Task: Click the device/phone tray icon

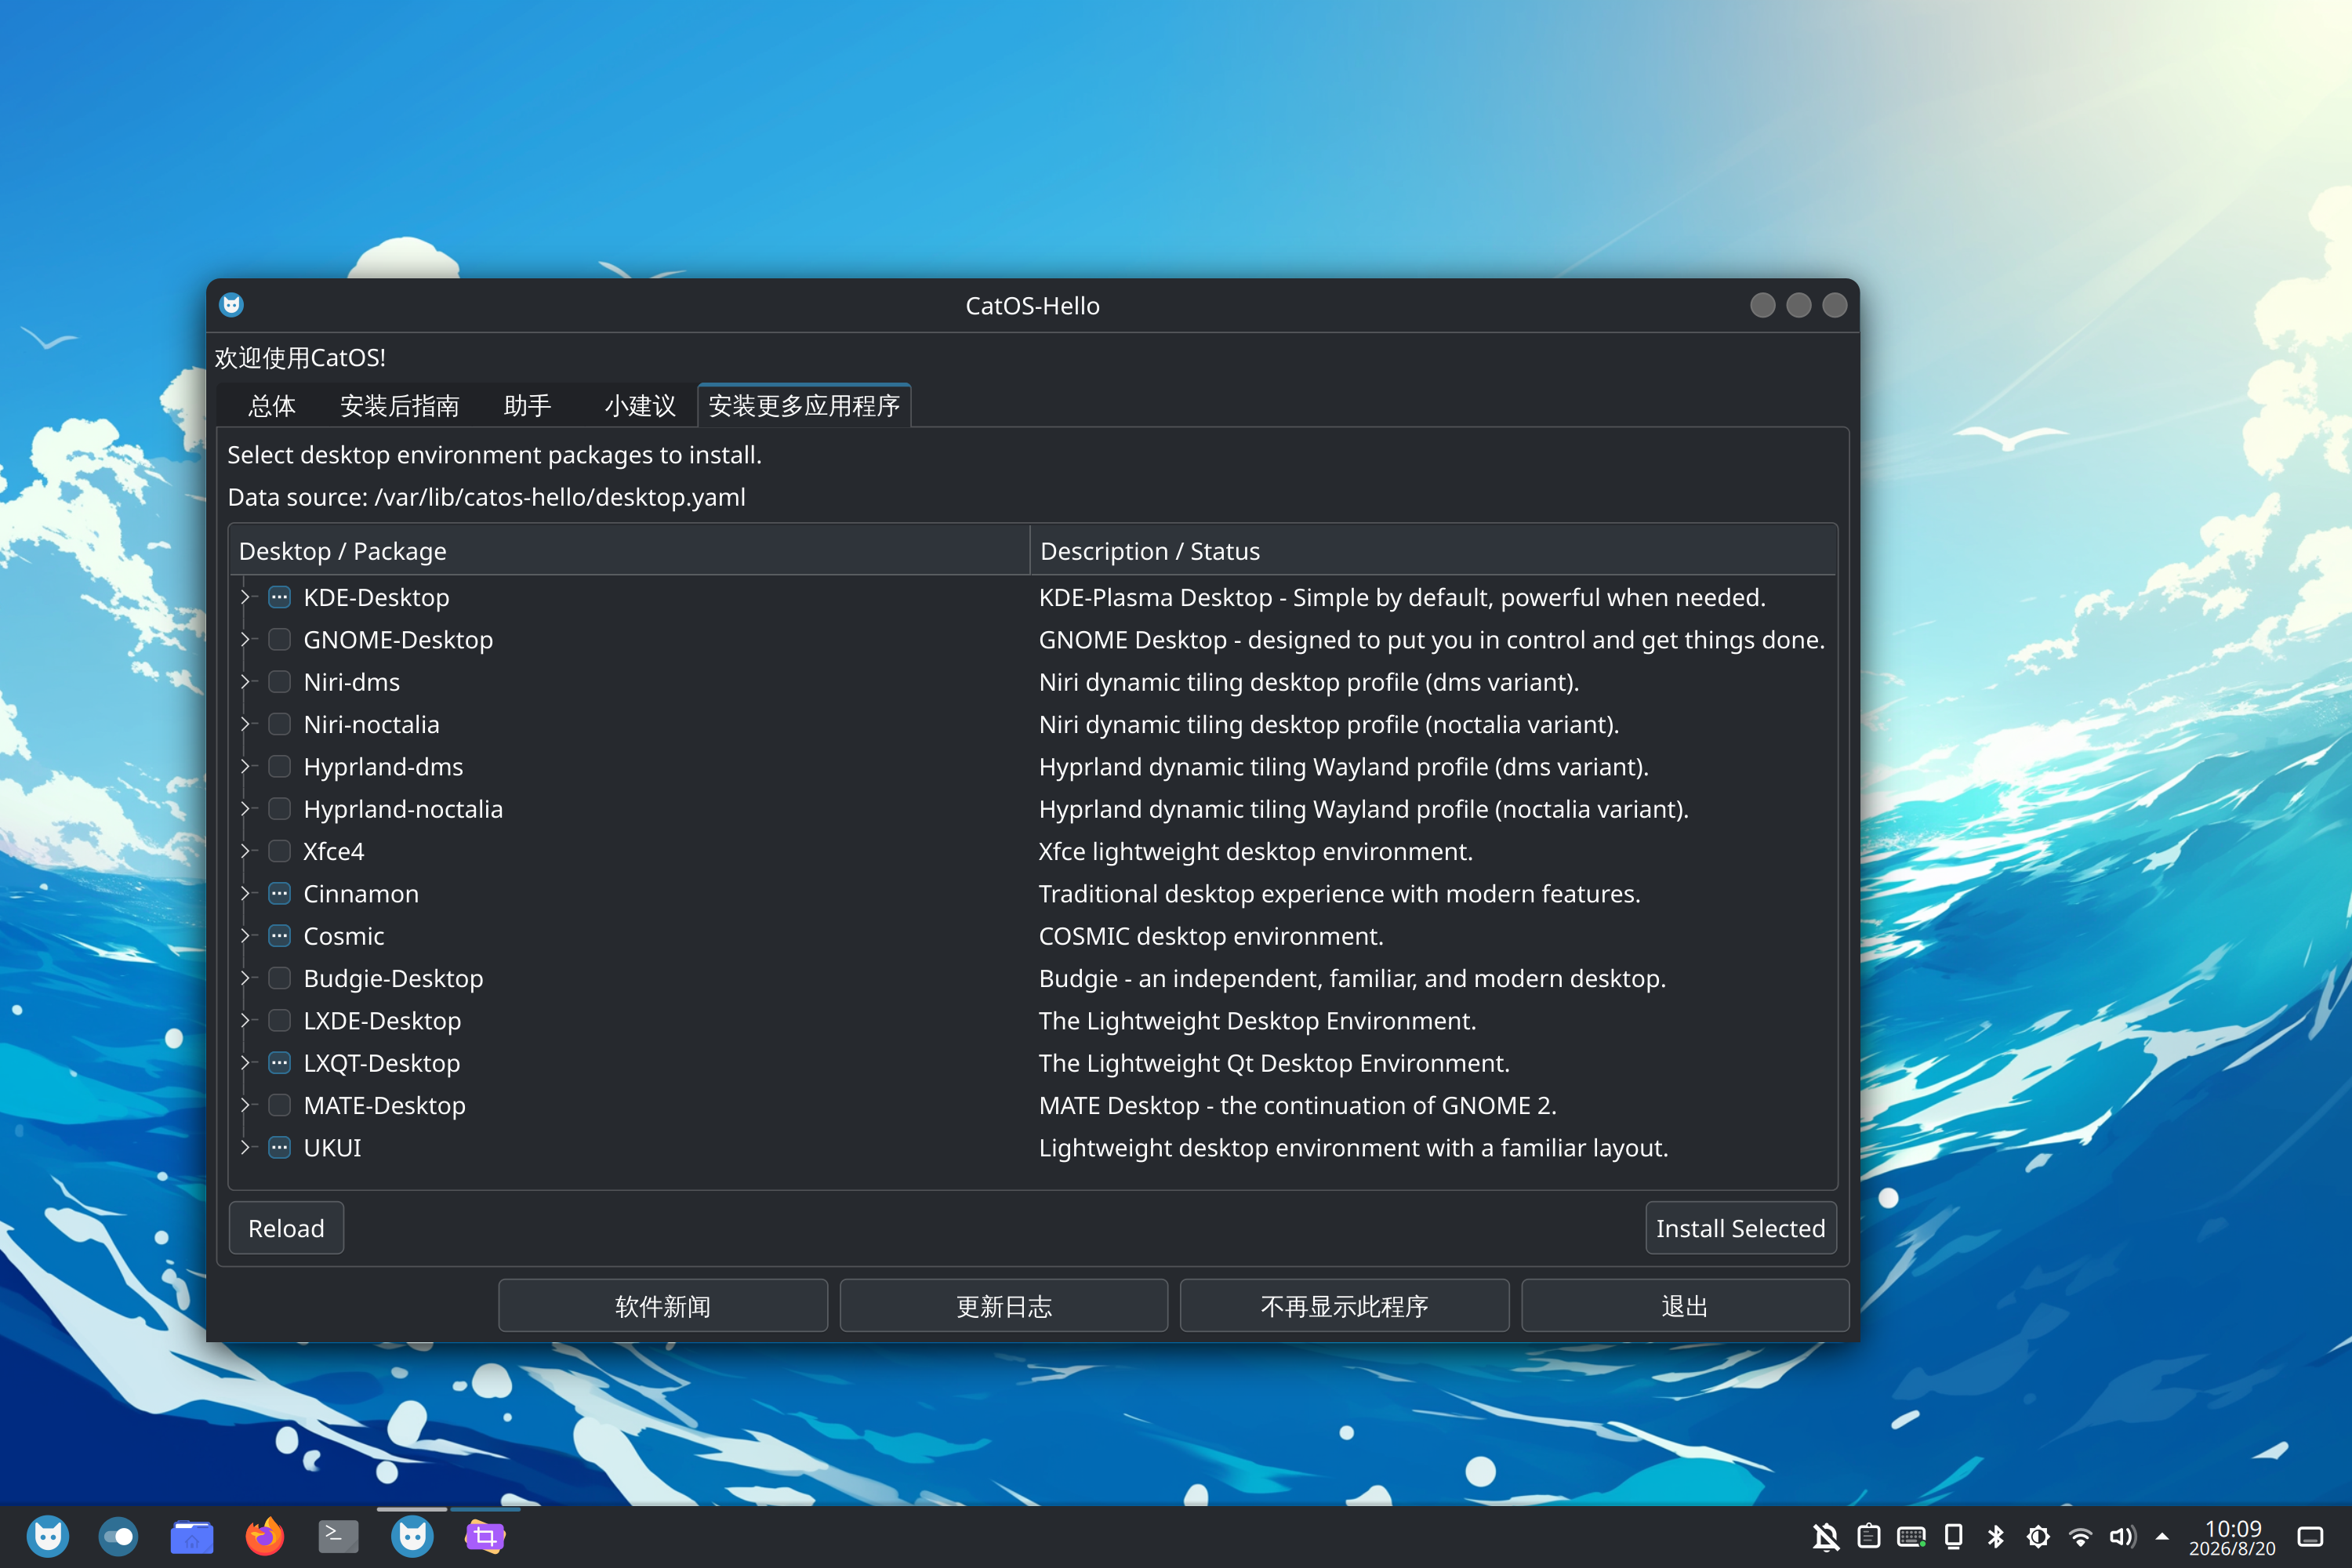Action: tap(1953, 1537)
